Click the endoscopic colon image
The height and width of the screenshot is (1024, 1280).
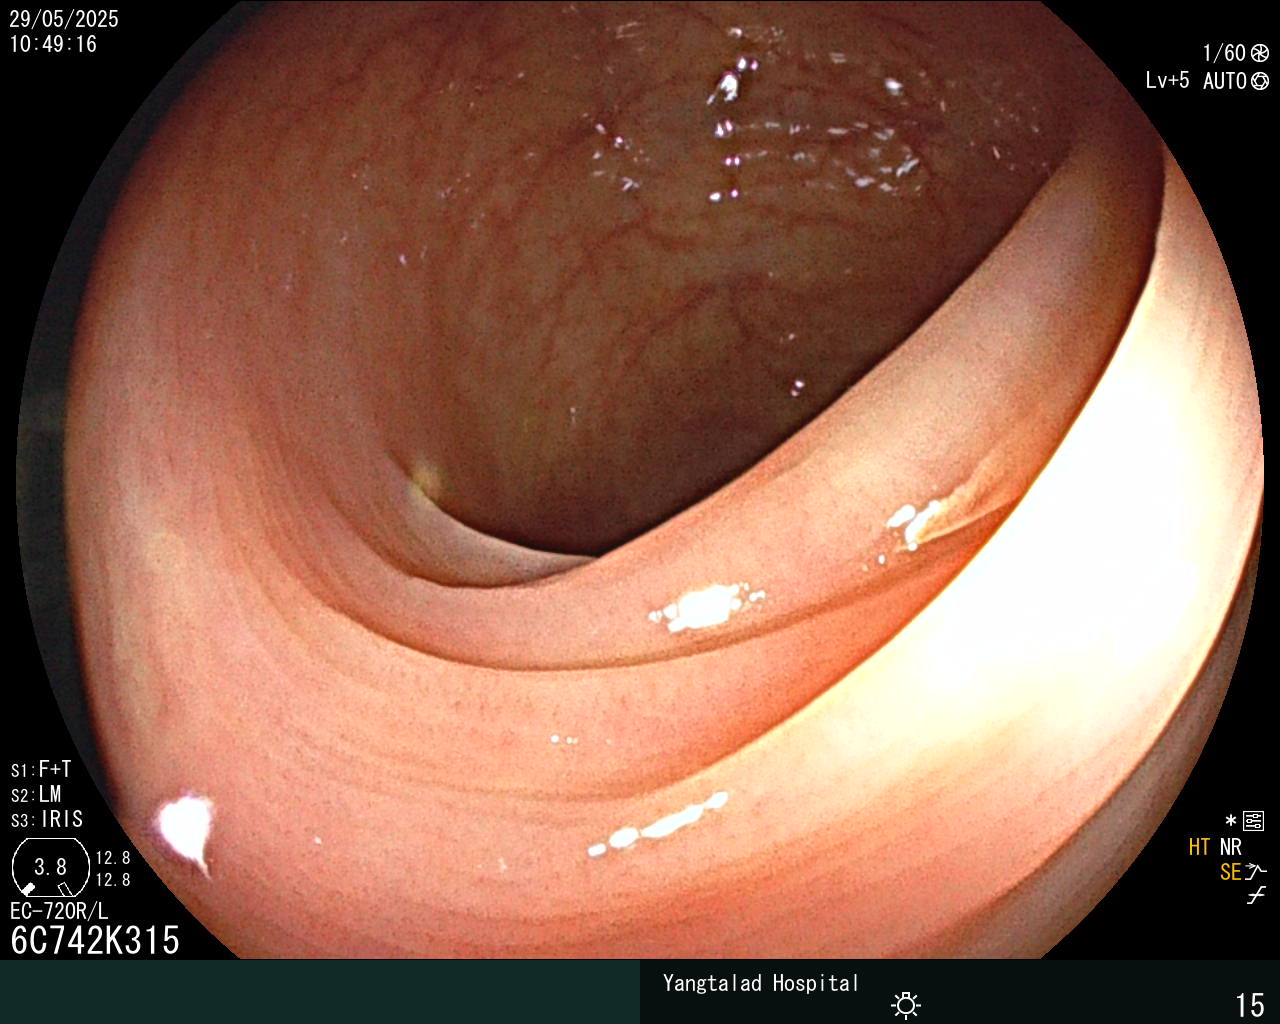[640, 480]
